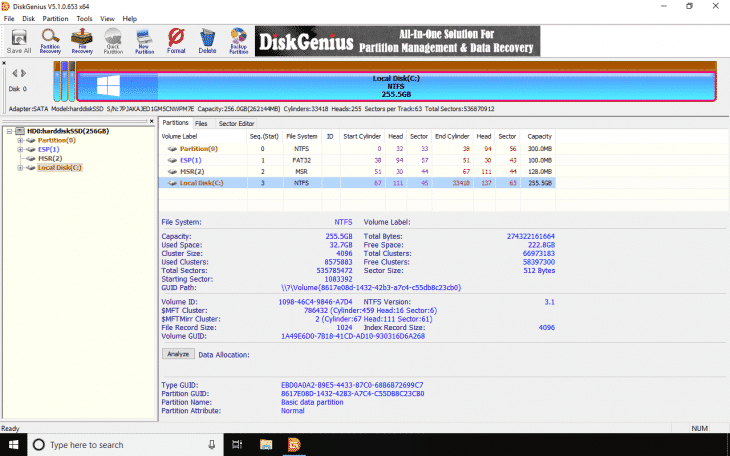Viewport: 730px width, 456px height.
Task: Open the Tools menu
Action: pyautogui.click(x=84, y=19)
